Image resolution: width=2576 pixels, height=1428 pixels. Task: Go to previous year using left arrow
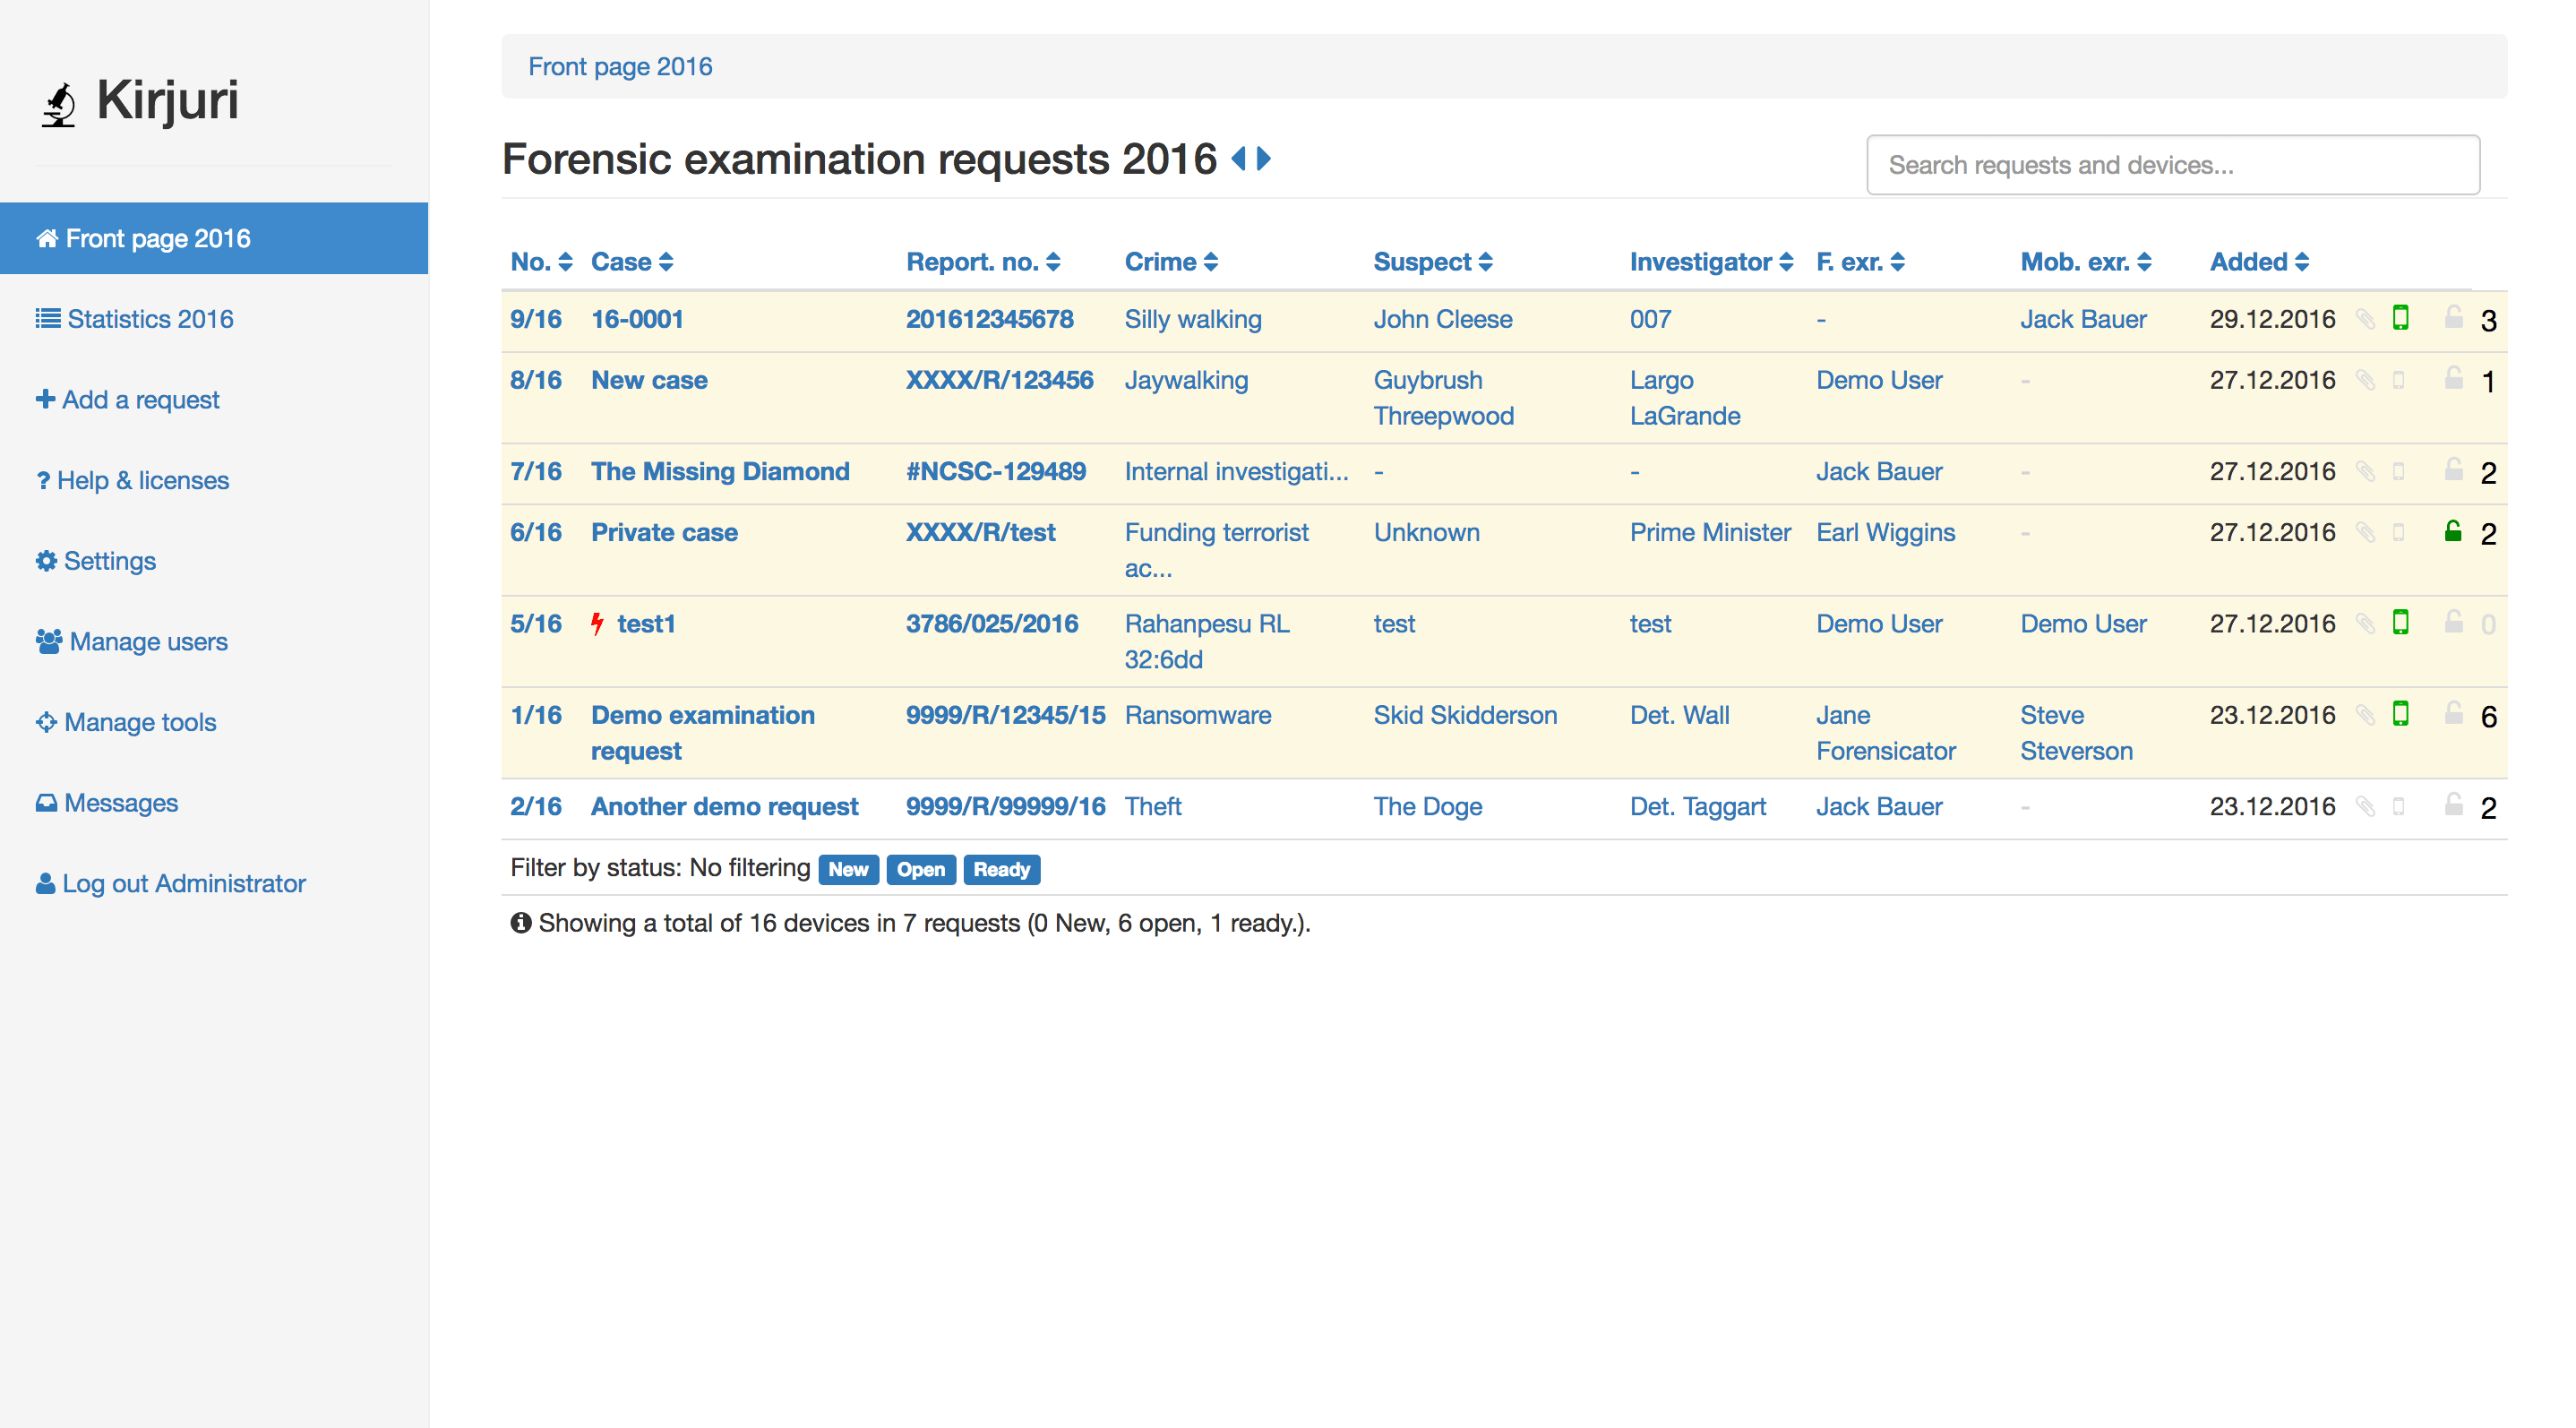tap(1238, 158)
